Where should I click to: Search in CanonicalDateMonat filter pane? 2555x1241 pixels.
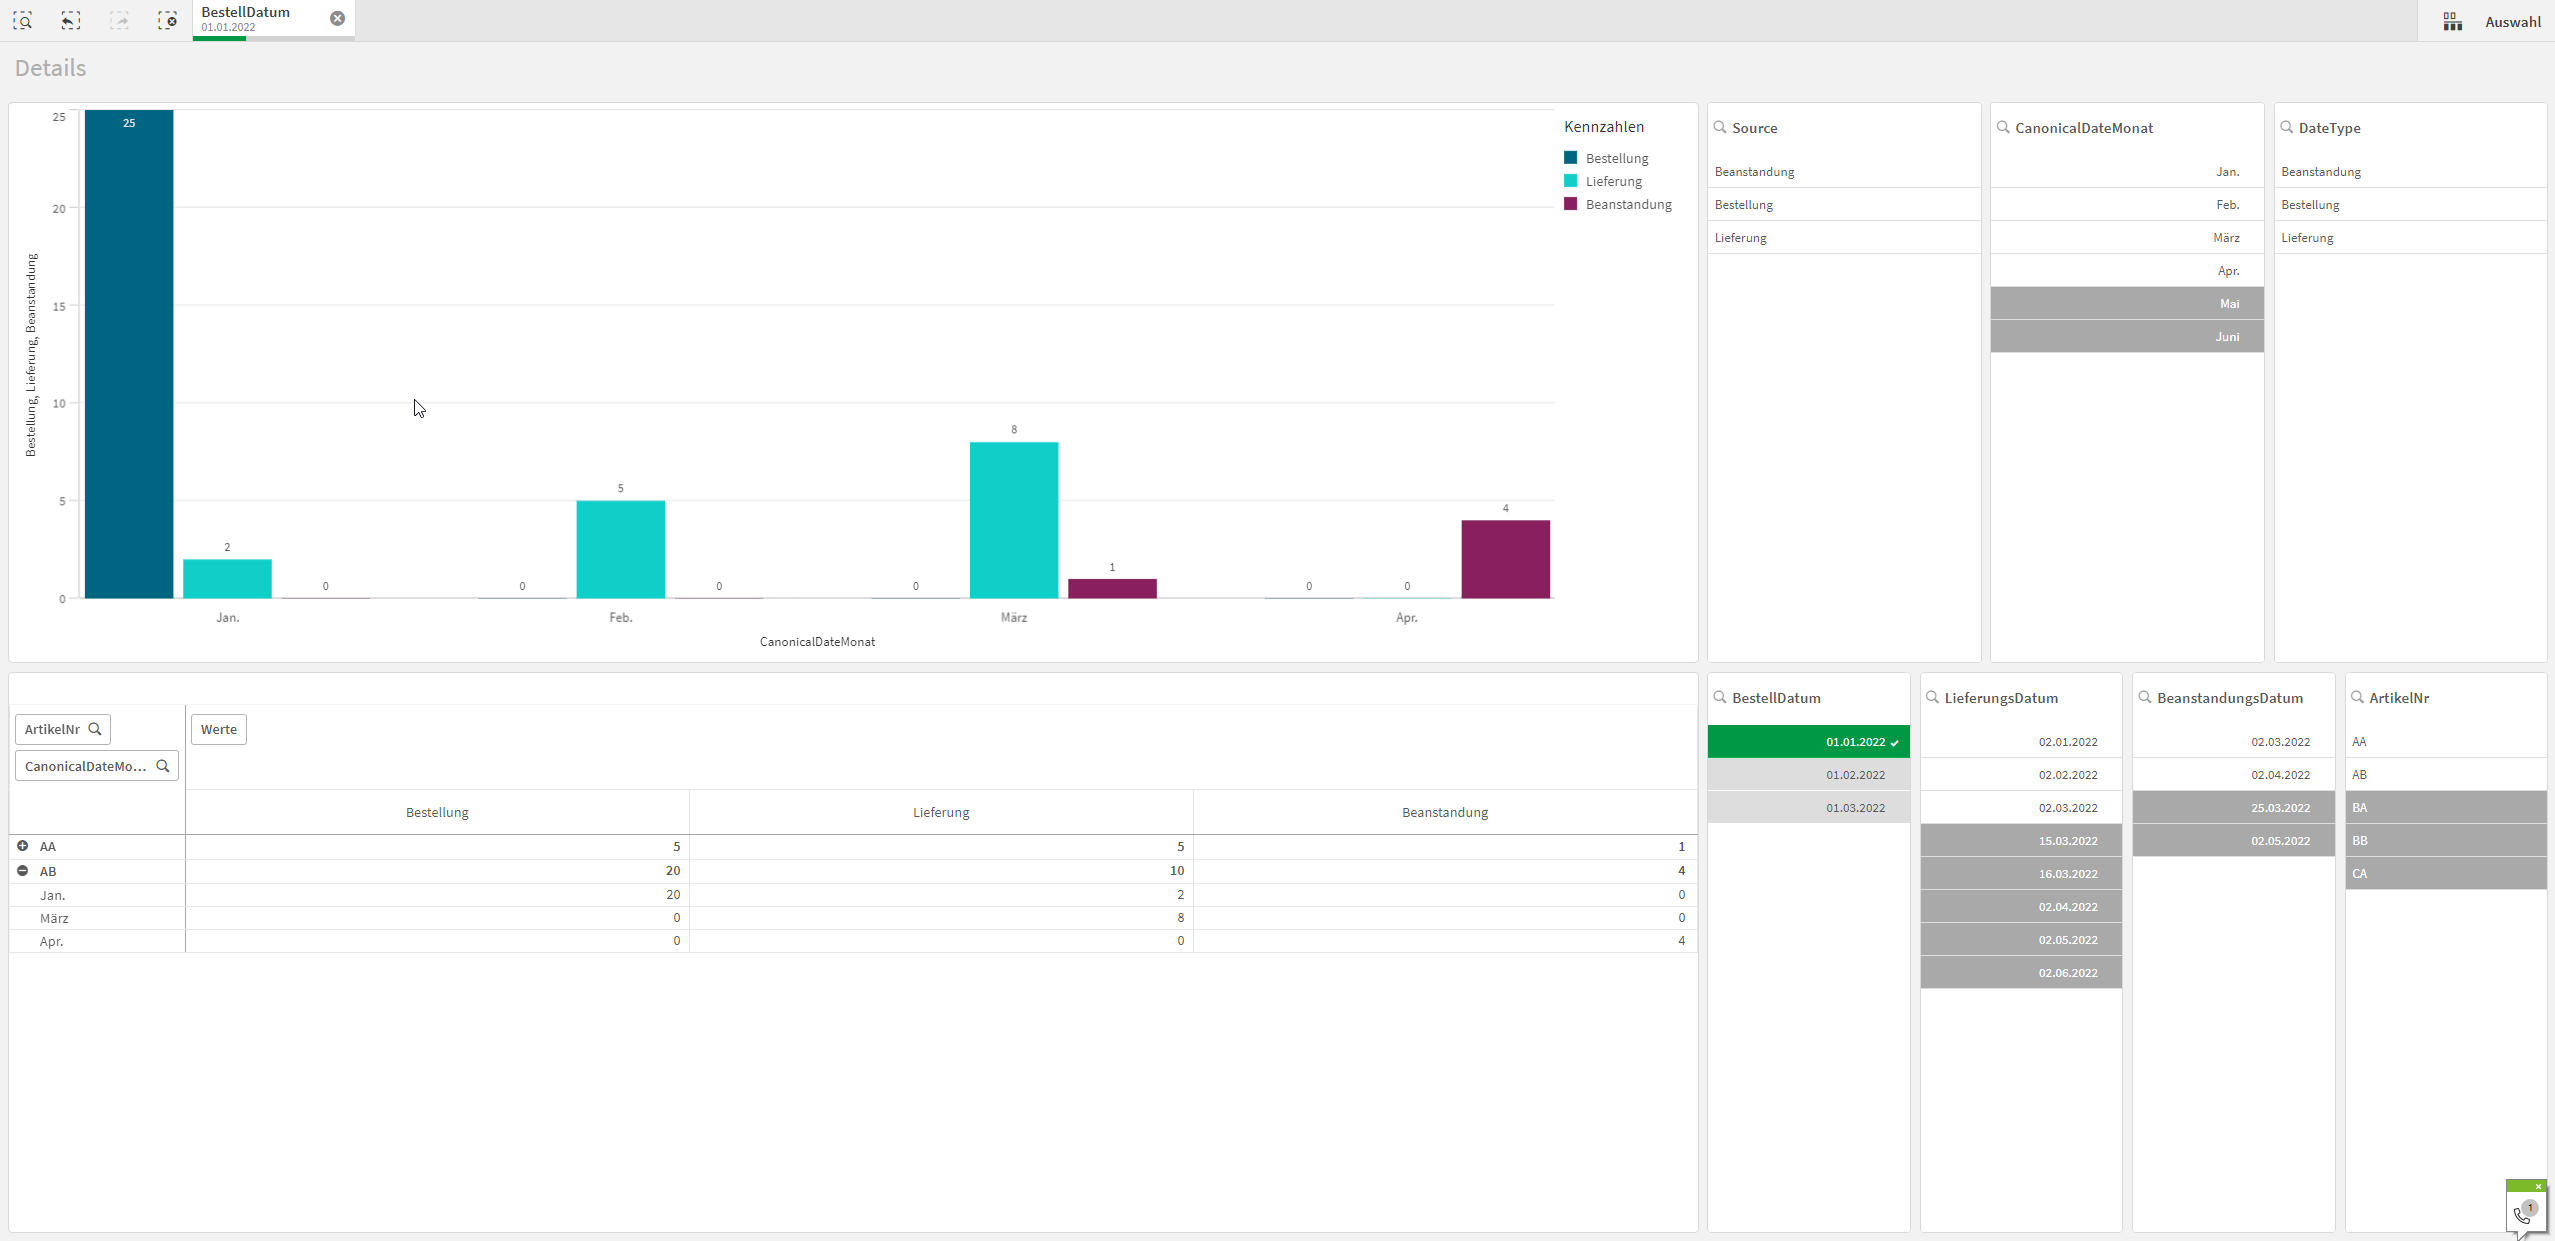point(2003,127)
